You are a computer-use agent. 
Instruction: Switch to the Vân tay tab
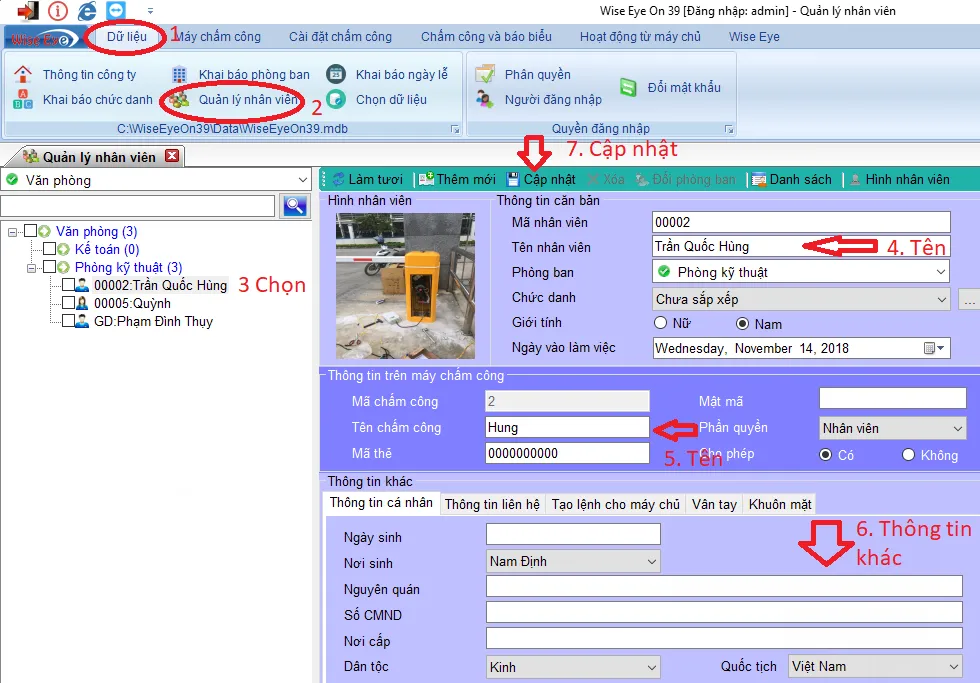(714, 505)
